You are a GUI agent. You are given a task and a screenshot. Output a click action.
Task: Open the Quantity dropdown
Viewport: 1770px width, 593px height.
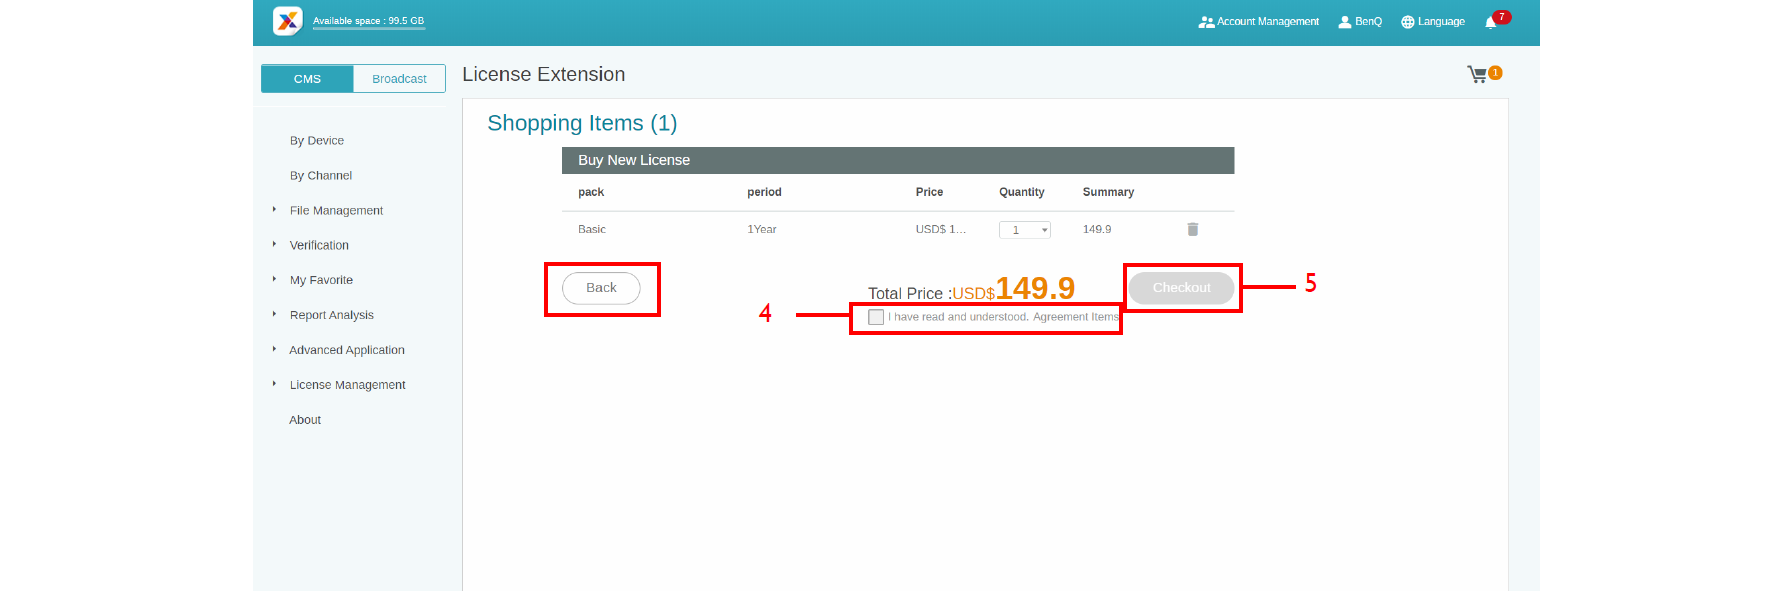(x=1025, y=230)
